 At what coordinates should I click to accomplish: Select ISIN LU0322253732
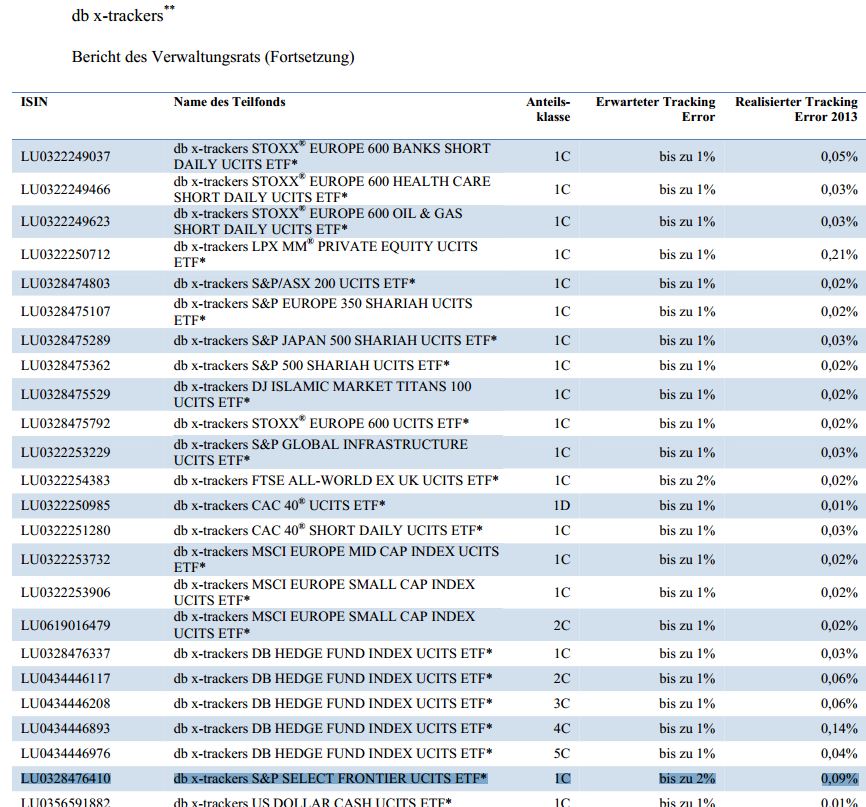click(x=66, y=560)
